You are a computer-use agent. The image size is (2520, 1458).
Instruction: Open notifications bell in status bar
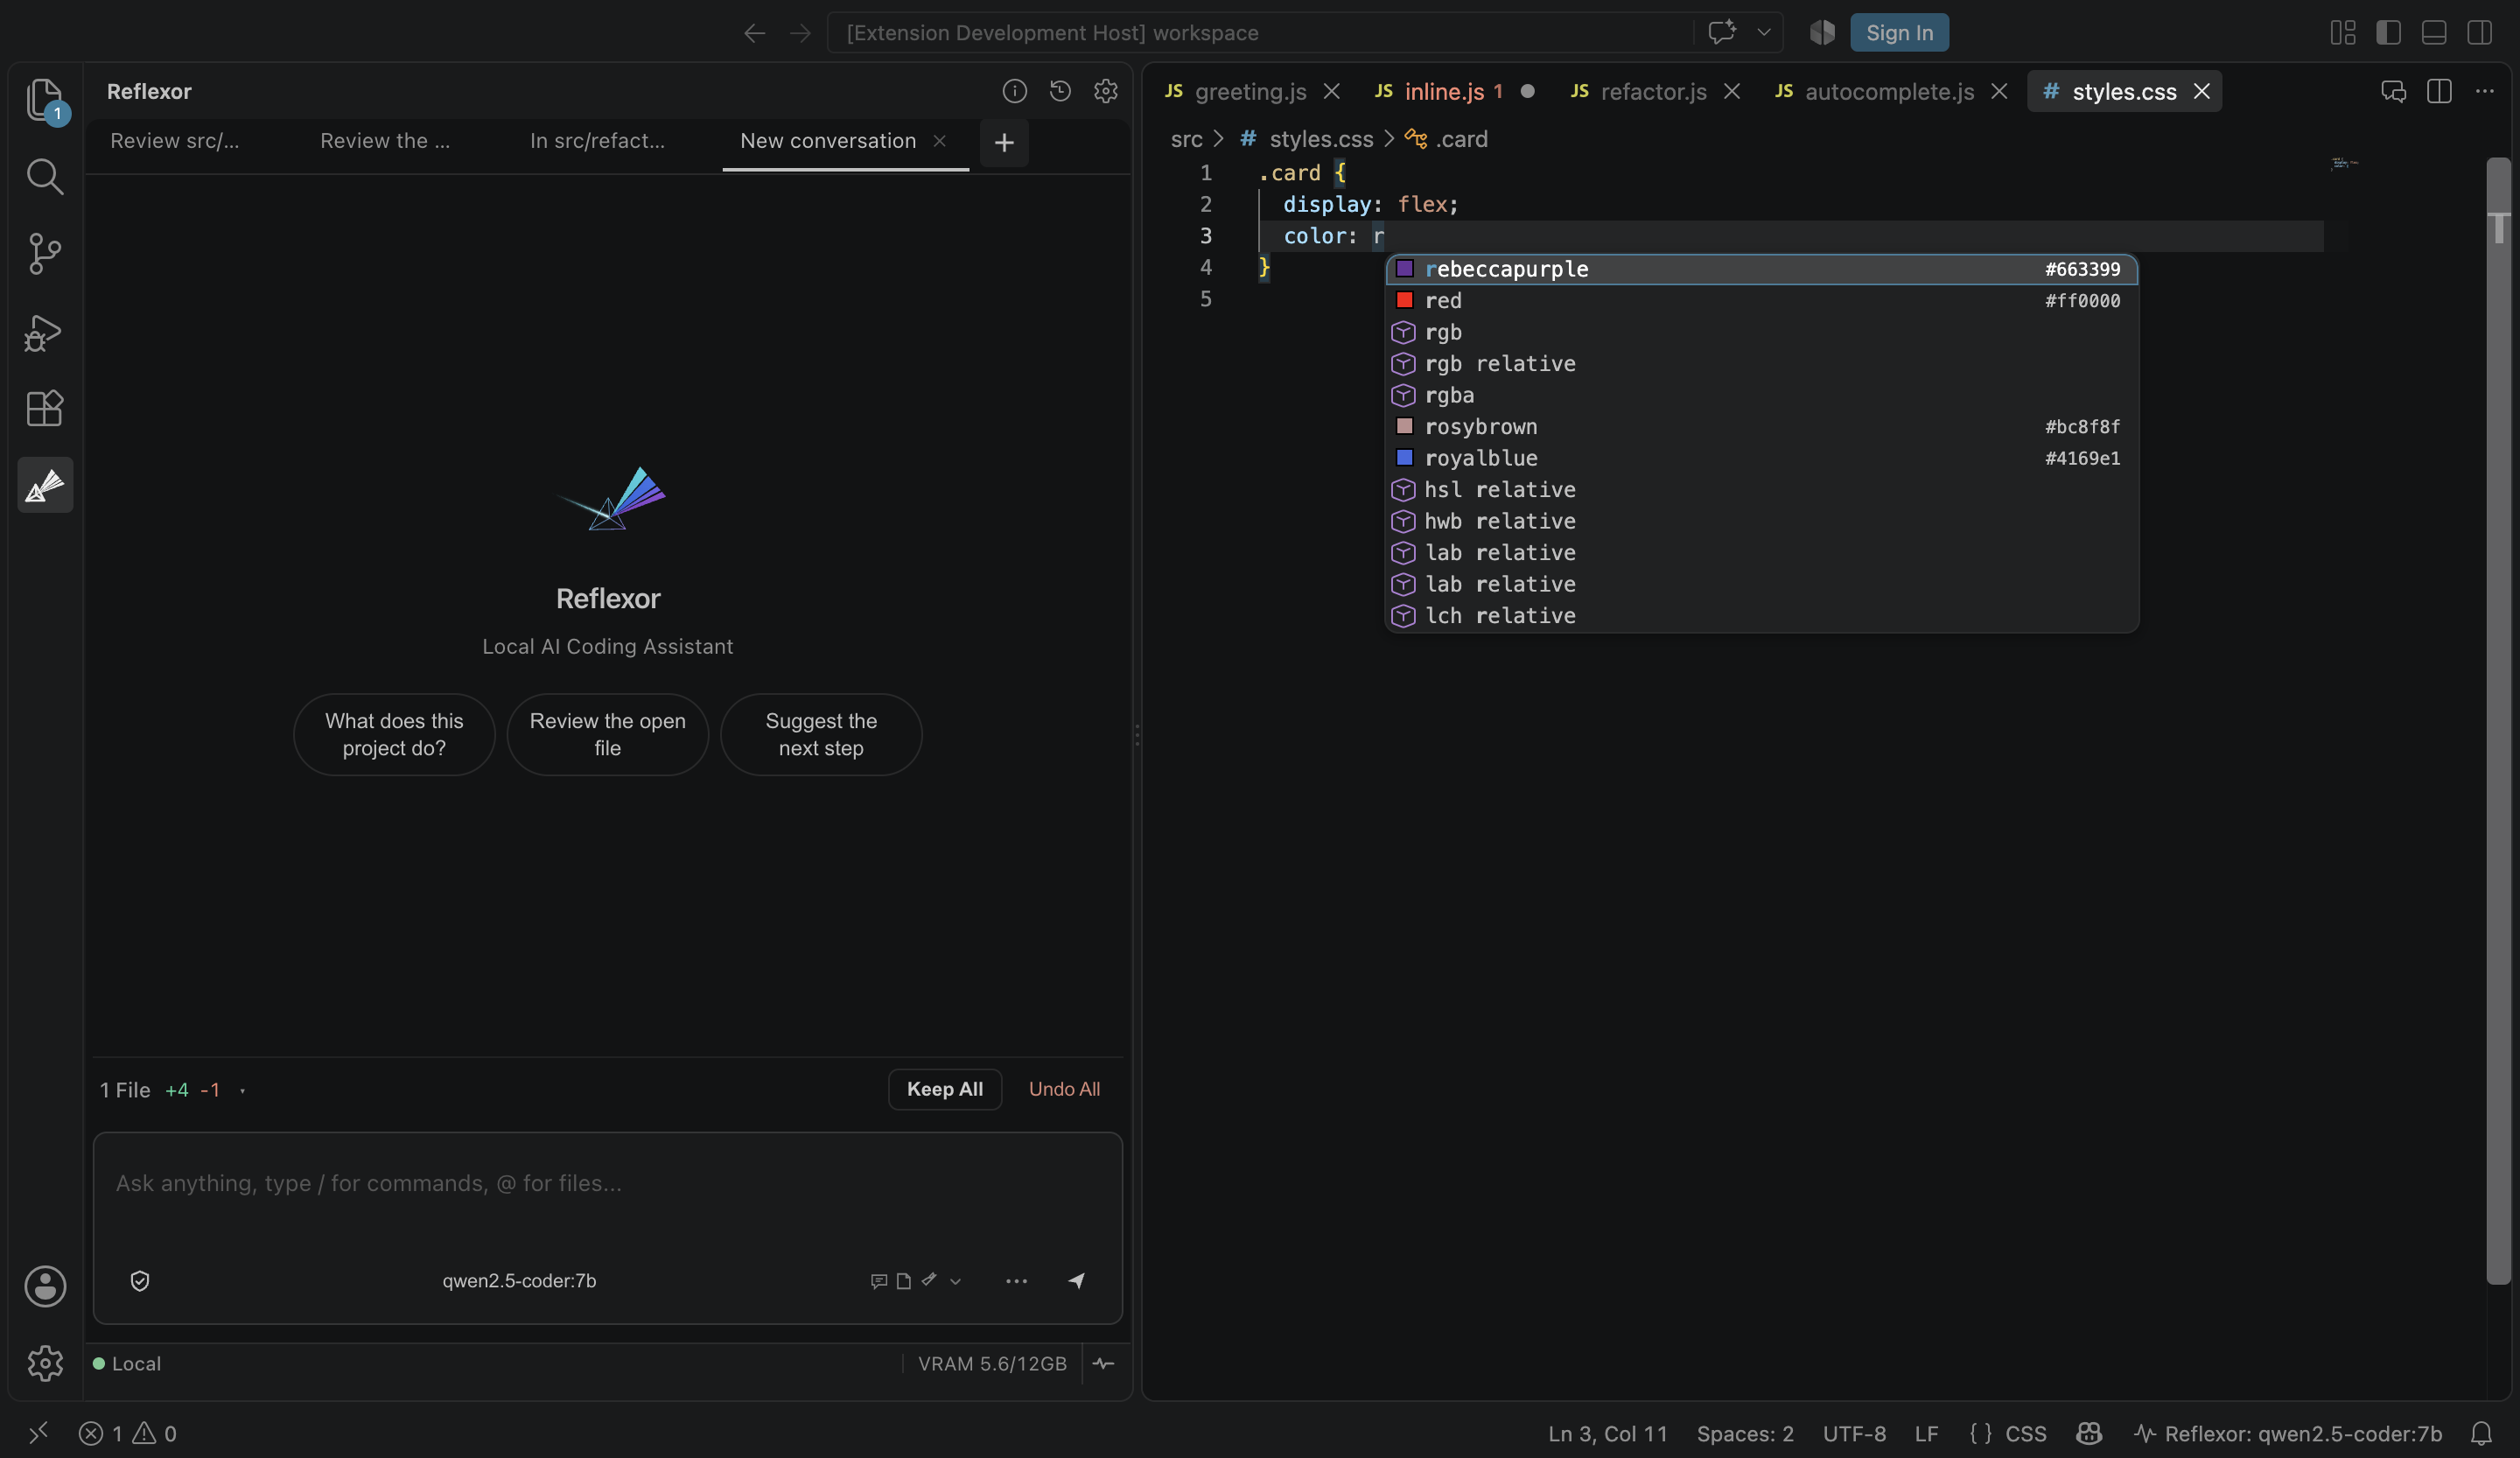pyautogui.click(x=2481, y=1433)
